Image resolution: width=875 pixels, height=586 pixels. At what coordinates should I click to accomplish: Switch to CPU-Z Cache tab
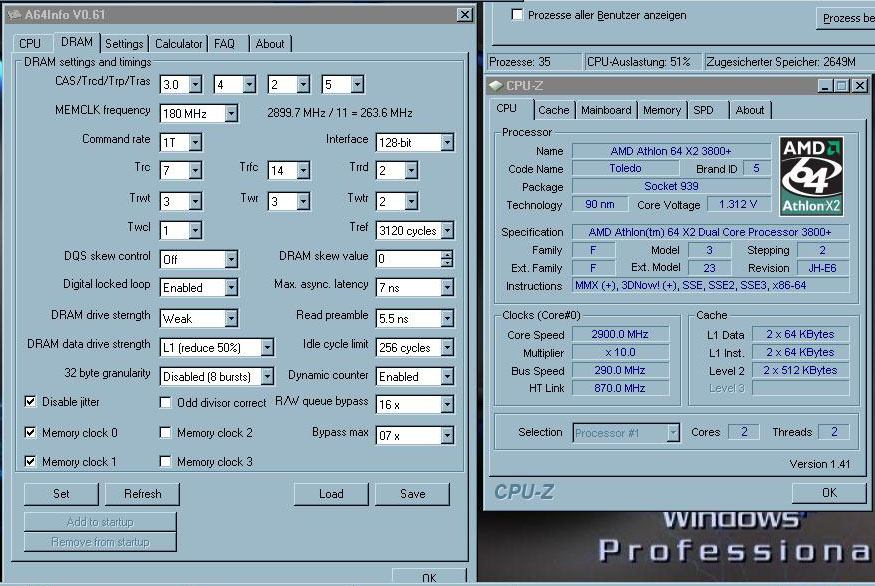tap(554, 110)
